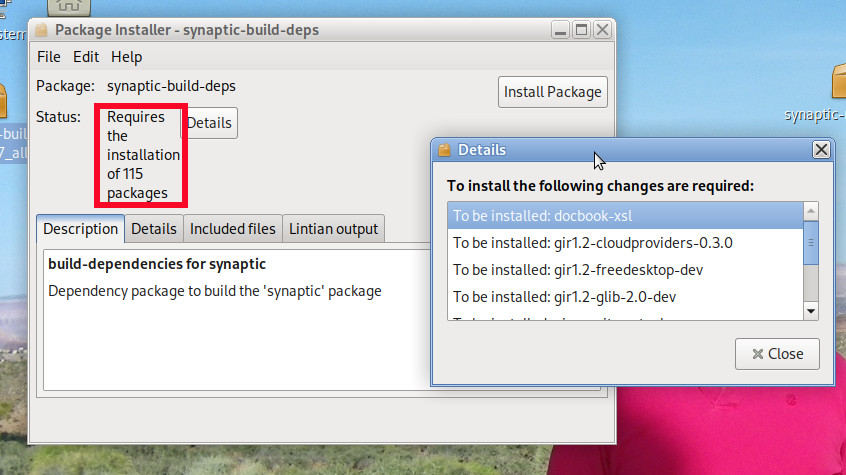846x475 pixels.
Task: Select the gir1.2-freedesktop-dev row
Action: (x=625, y=270)
